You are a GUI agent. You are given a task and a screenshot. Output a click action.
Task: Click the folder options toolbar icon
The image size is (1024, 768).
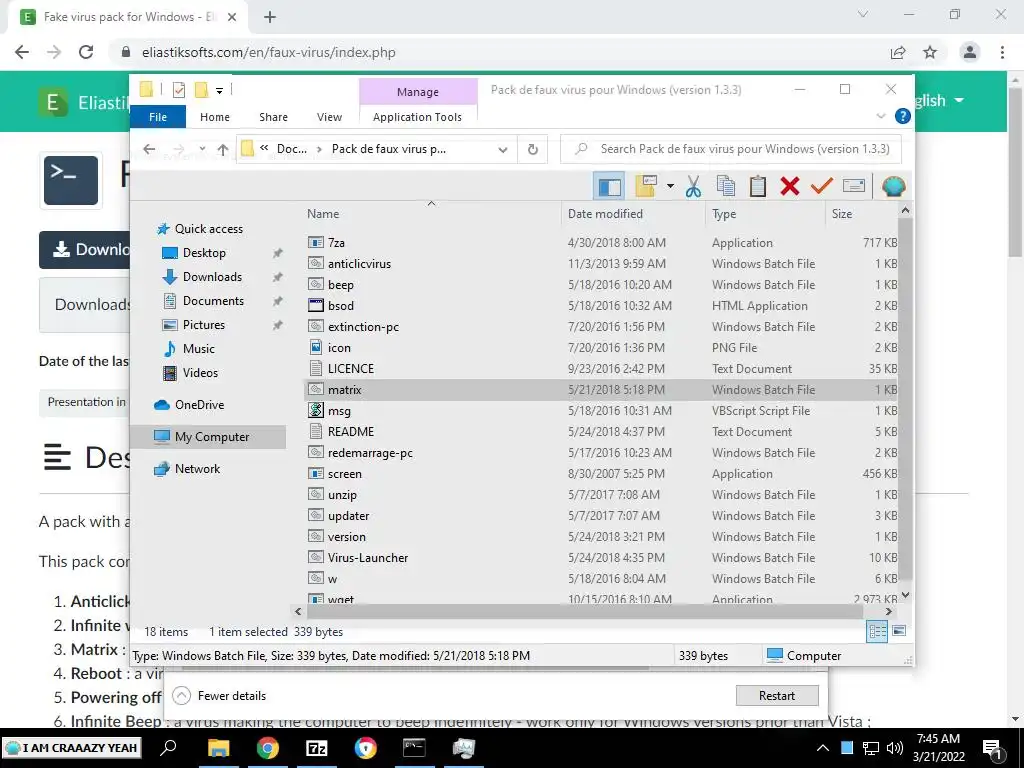click(x=646, y=186)
